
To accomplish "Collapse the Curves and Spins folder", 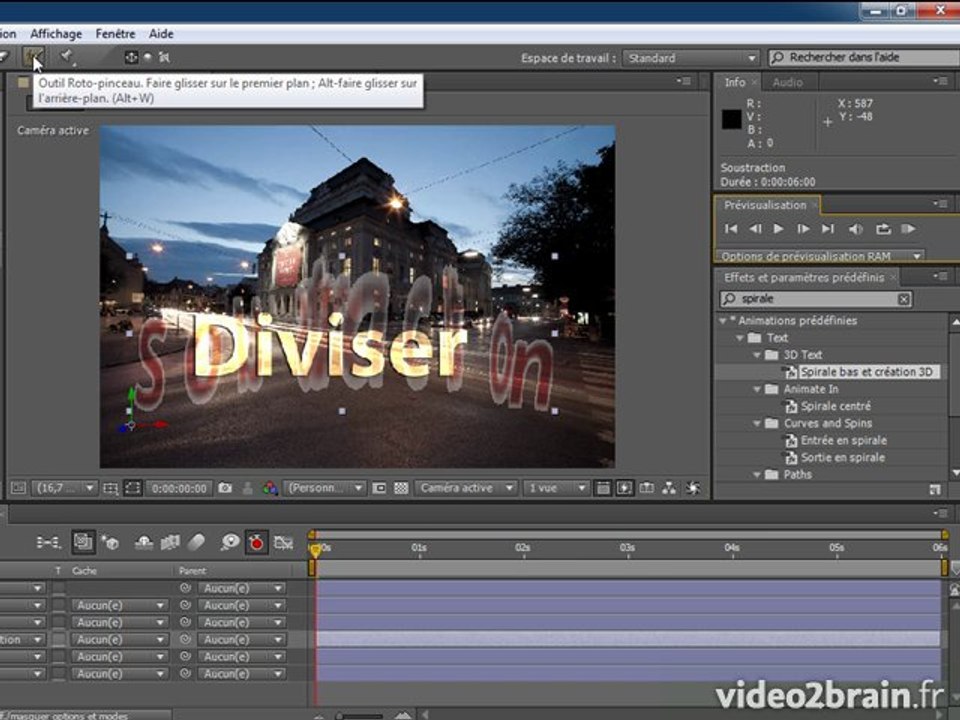I will tap(757, 423).
